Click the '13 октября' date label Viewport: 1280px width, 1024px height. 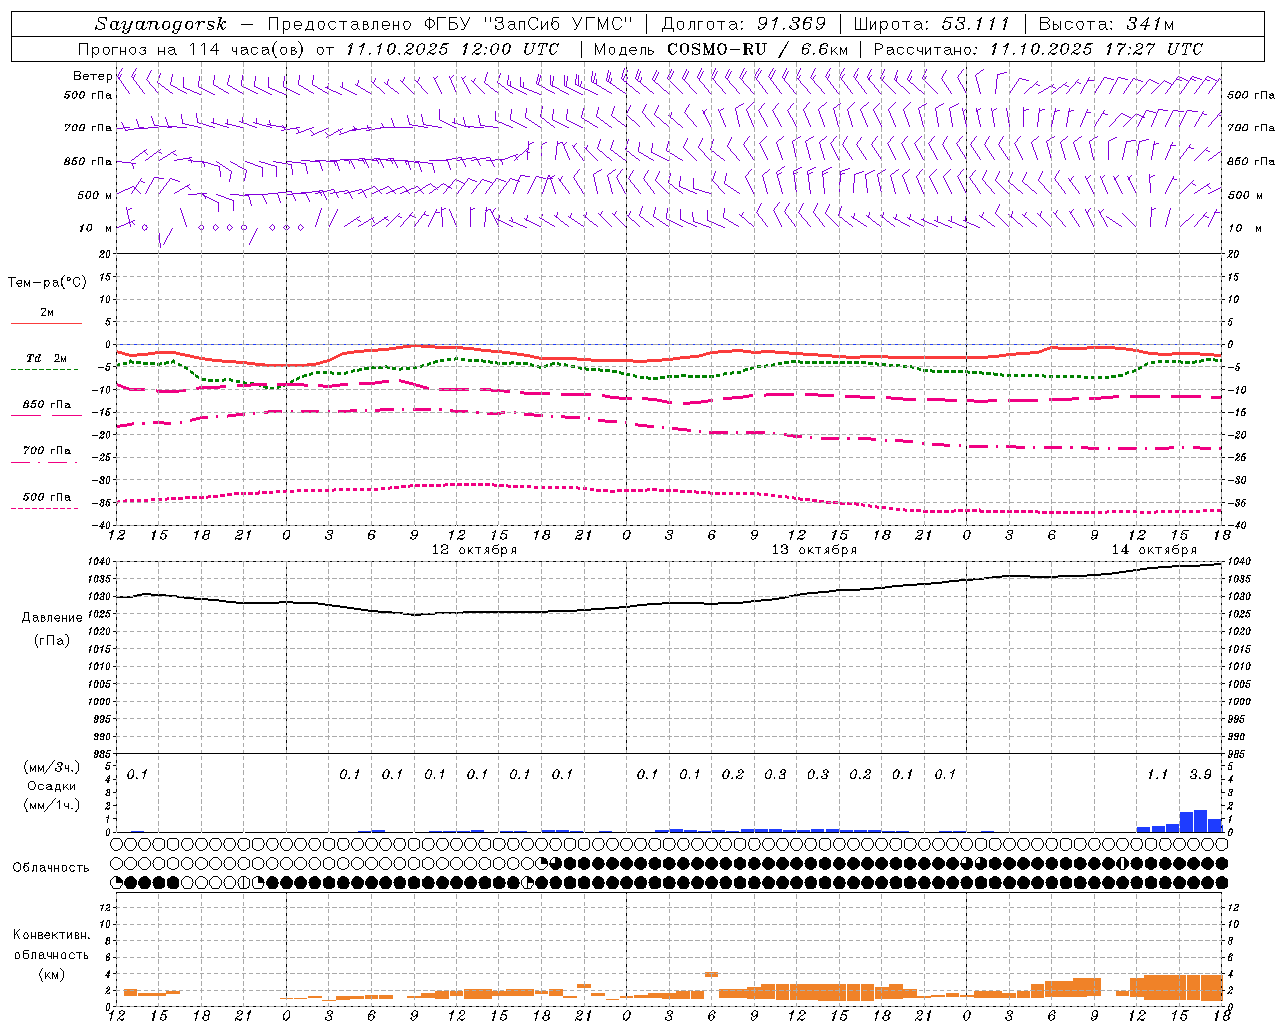814,550
